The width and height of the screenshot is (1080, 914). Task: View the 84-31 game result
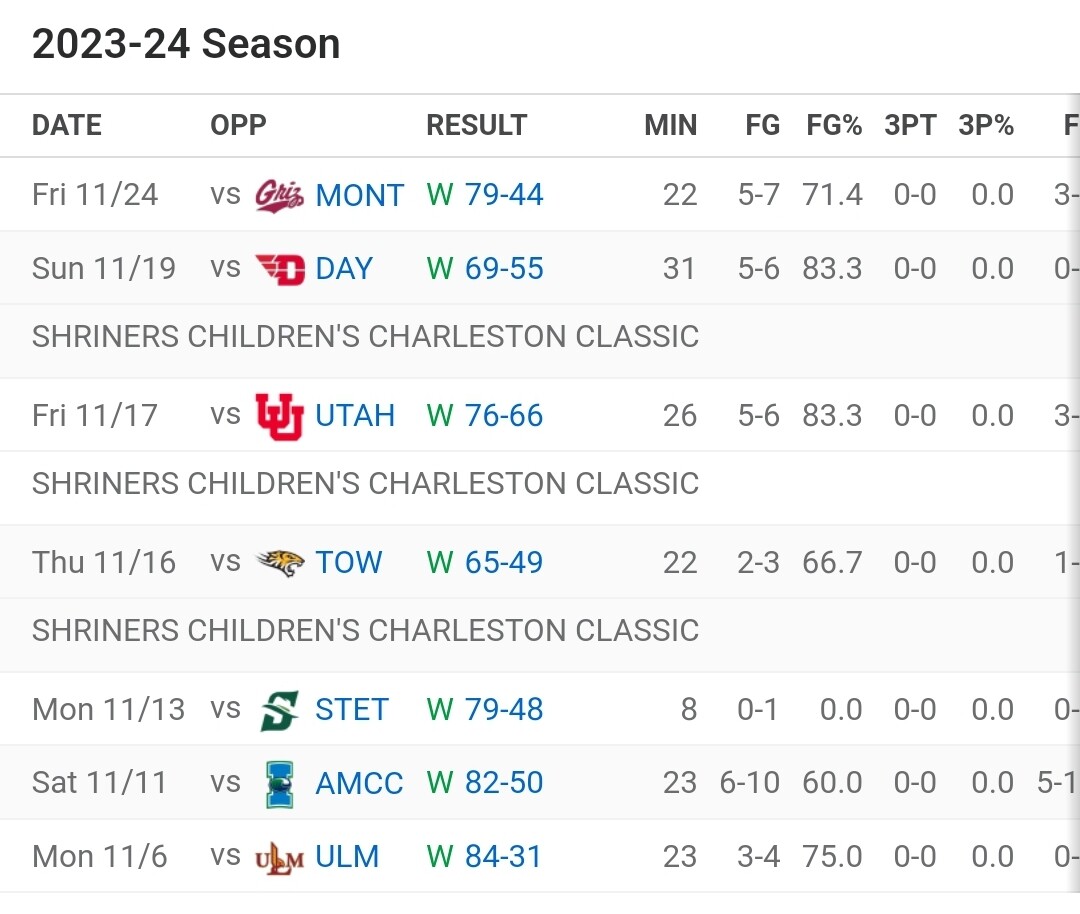click(x=503, y=857)
